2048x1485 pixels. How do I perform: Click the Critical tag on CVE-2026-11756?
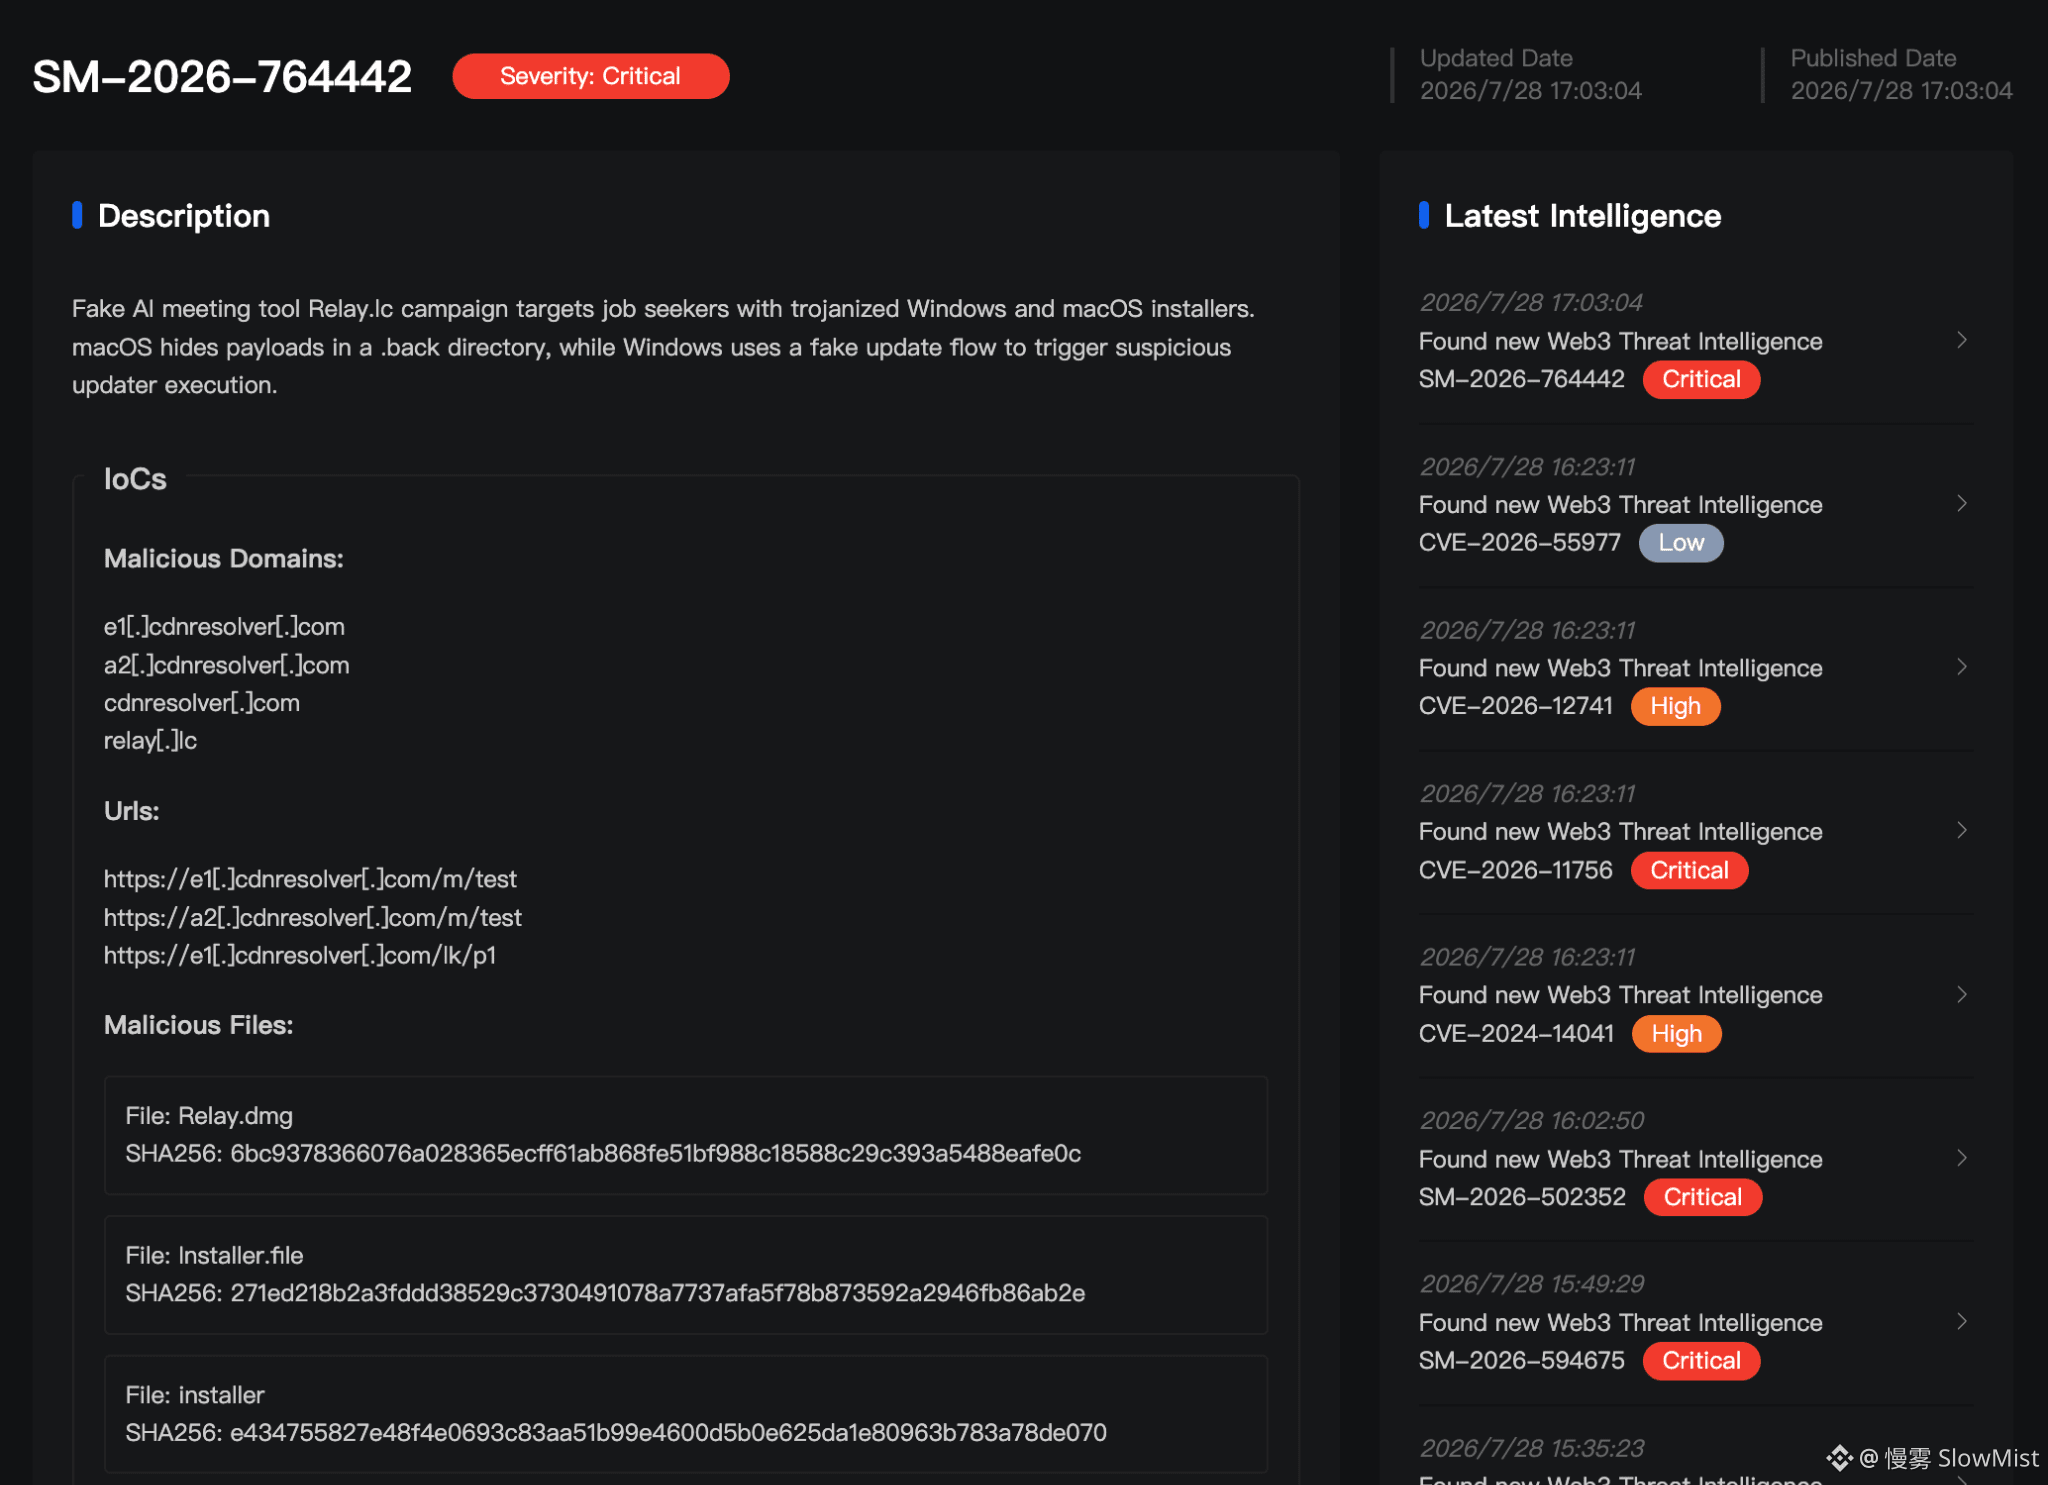pyautogui.click(x=1689, y=870)
